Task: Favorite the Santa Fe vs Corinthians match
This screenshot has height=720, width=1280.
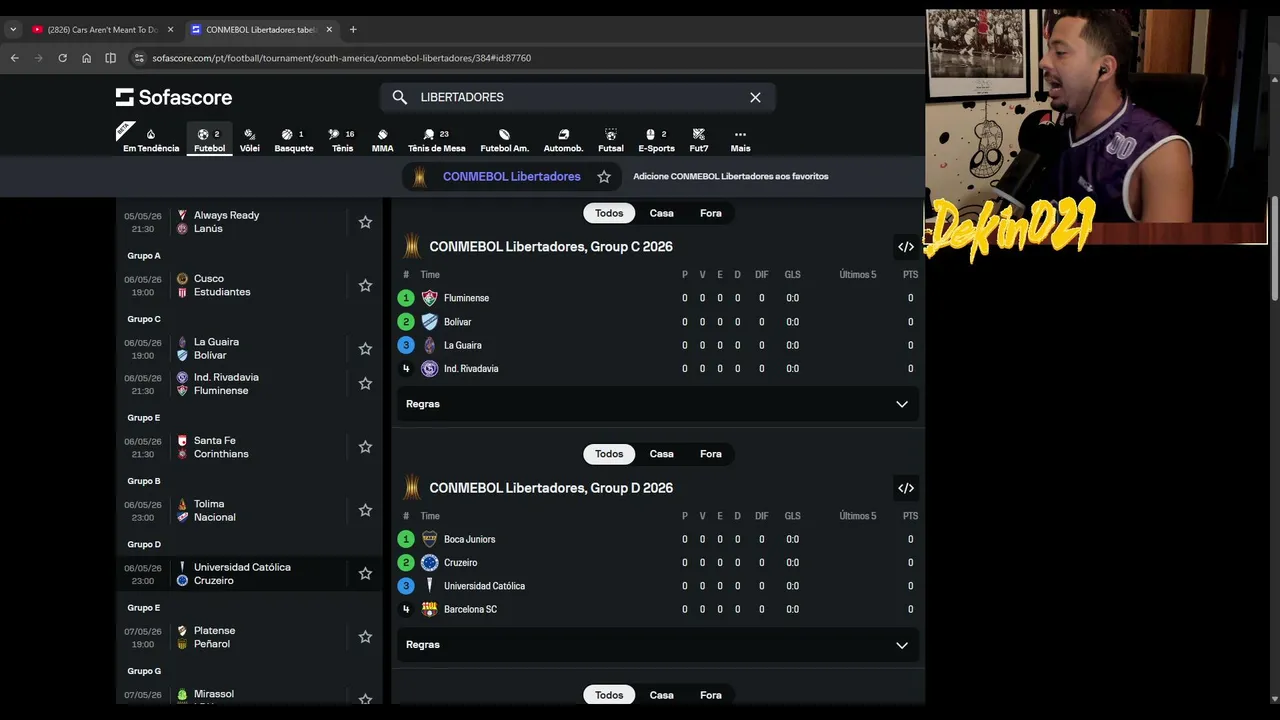Action: coord(365,447)
